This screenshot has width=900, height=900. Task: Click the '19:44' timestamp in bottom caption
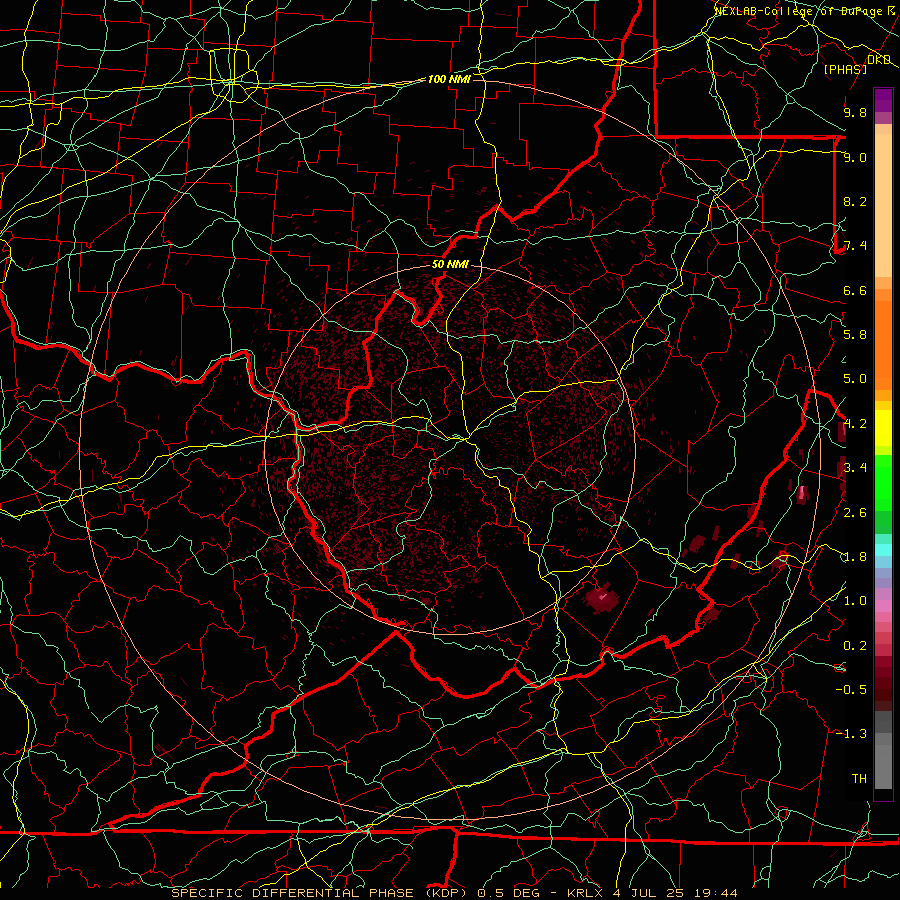tap(714, 893)
